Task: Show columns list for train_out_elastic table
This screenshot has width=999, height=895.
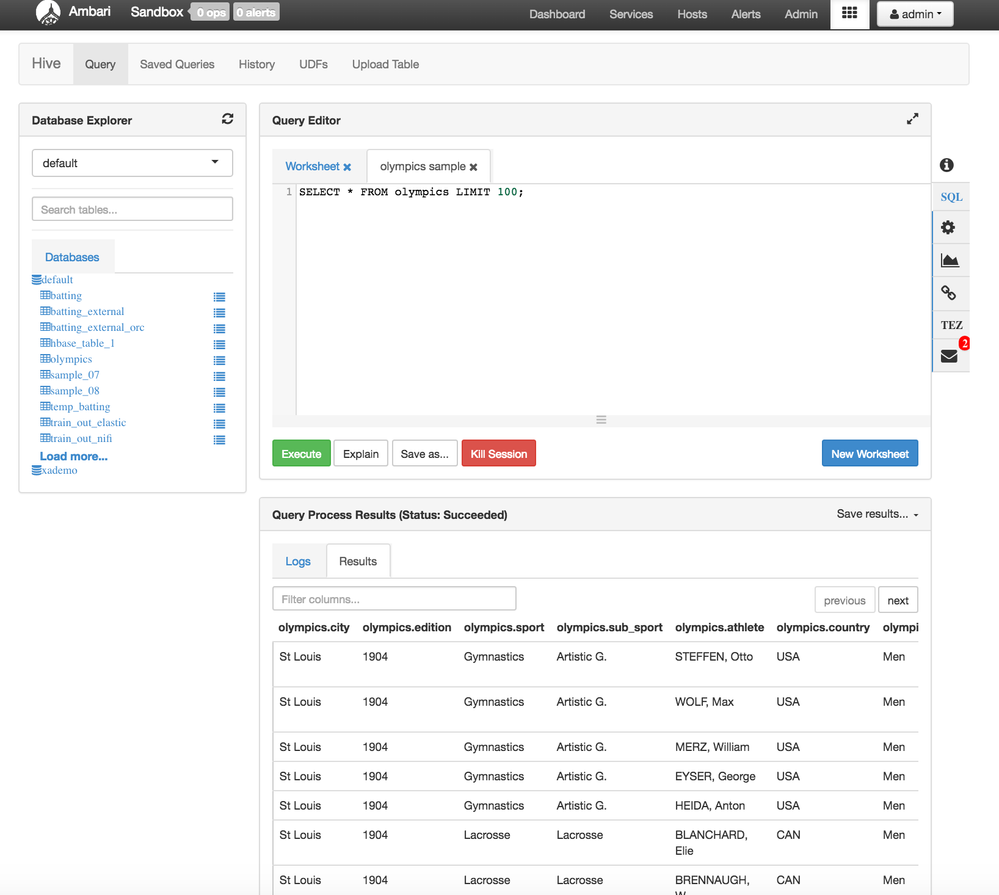Action: pyautogui.click(x=219, y=424)
